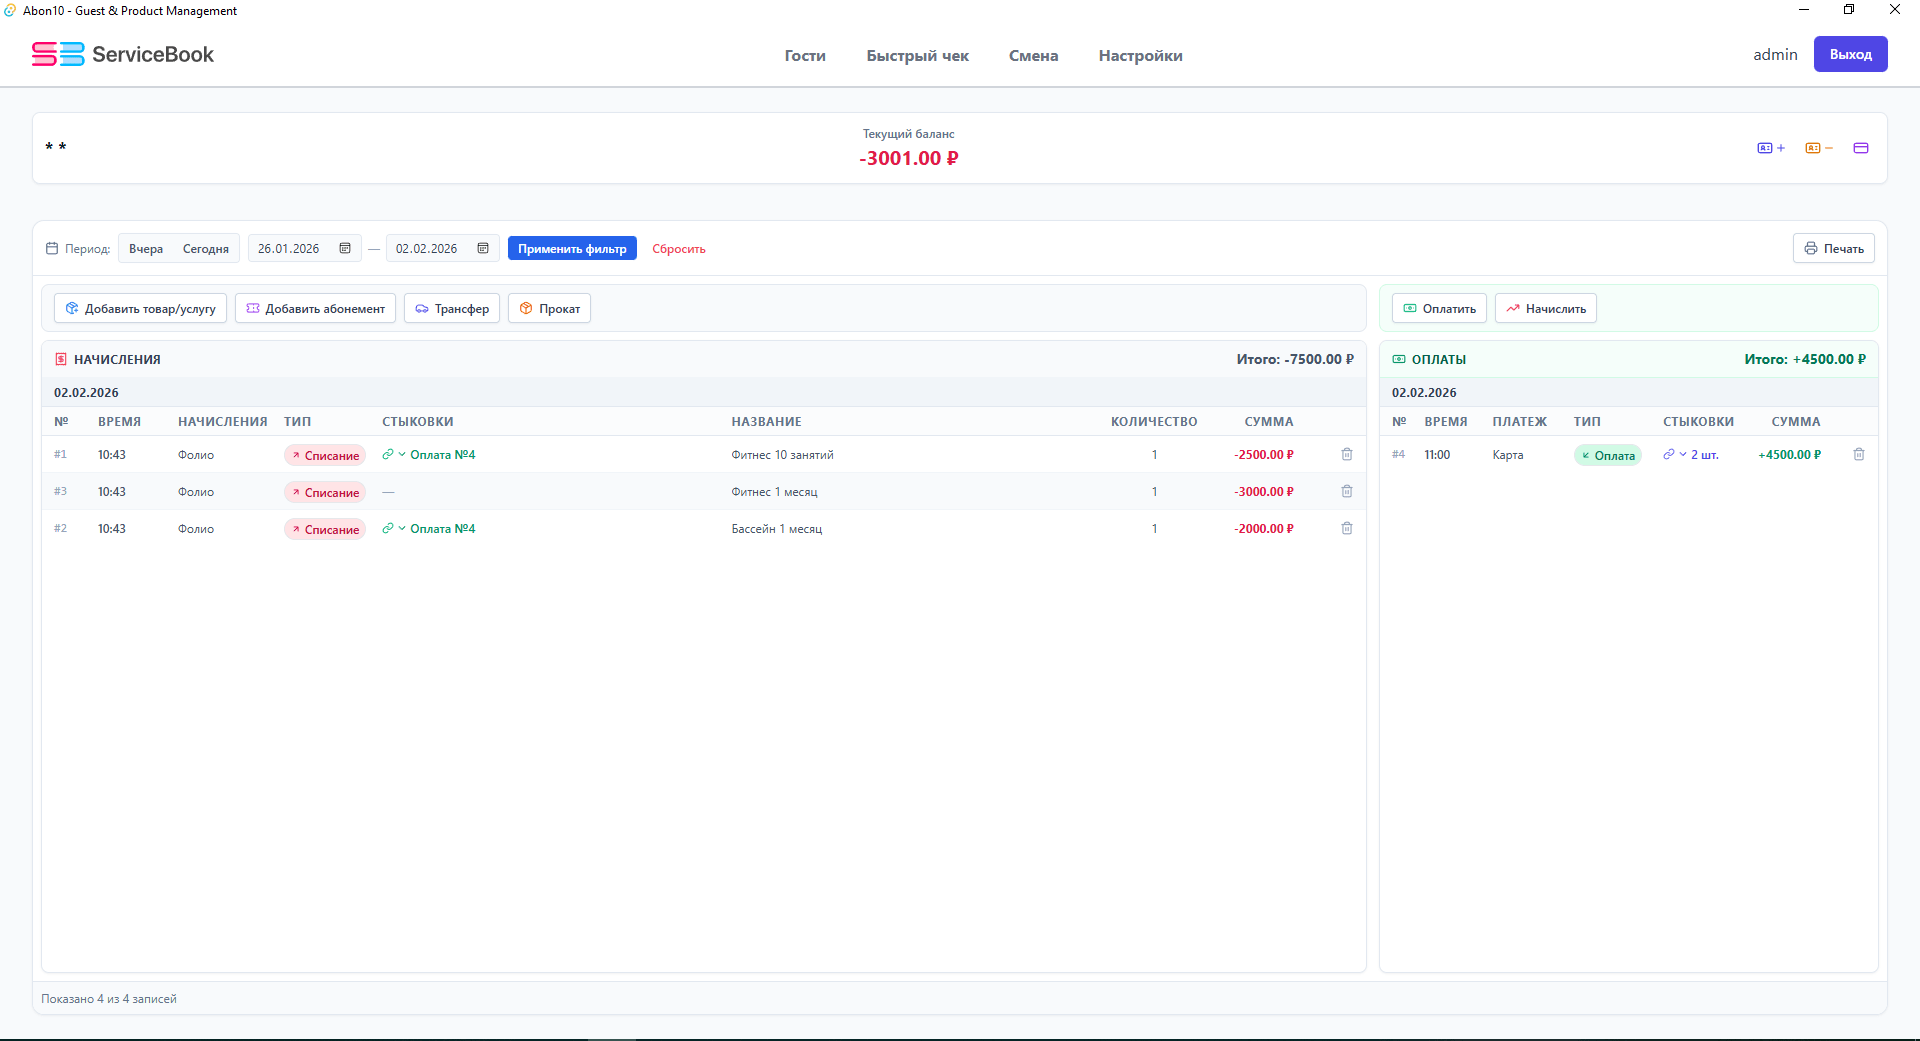Select the Вчера period preset
The height and width of the screenshot is (1041, 1920).
click(x=146, y=248)
